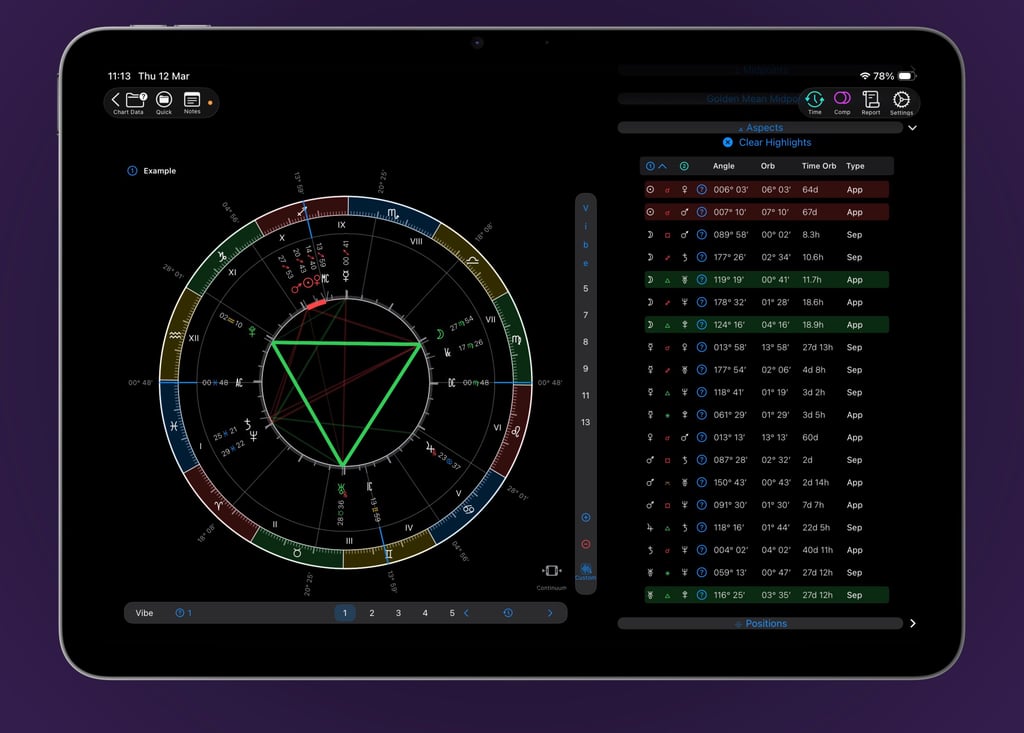Click the Positions section header bar
This screenshot has height=733, width=1024.
coord(760,623)
